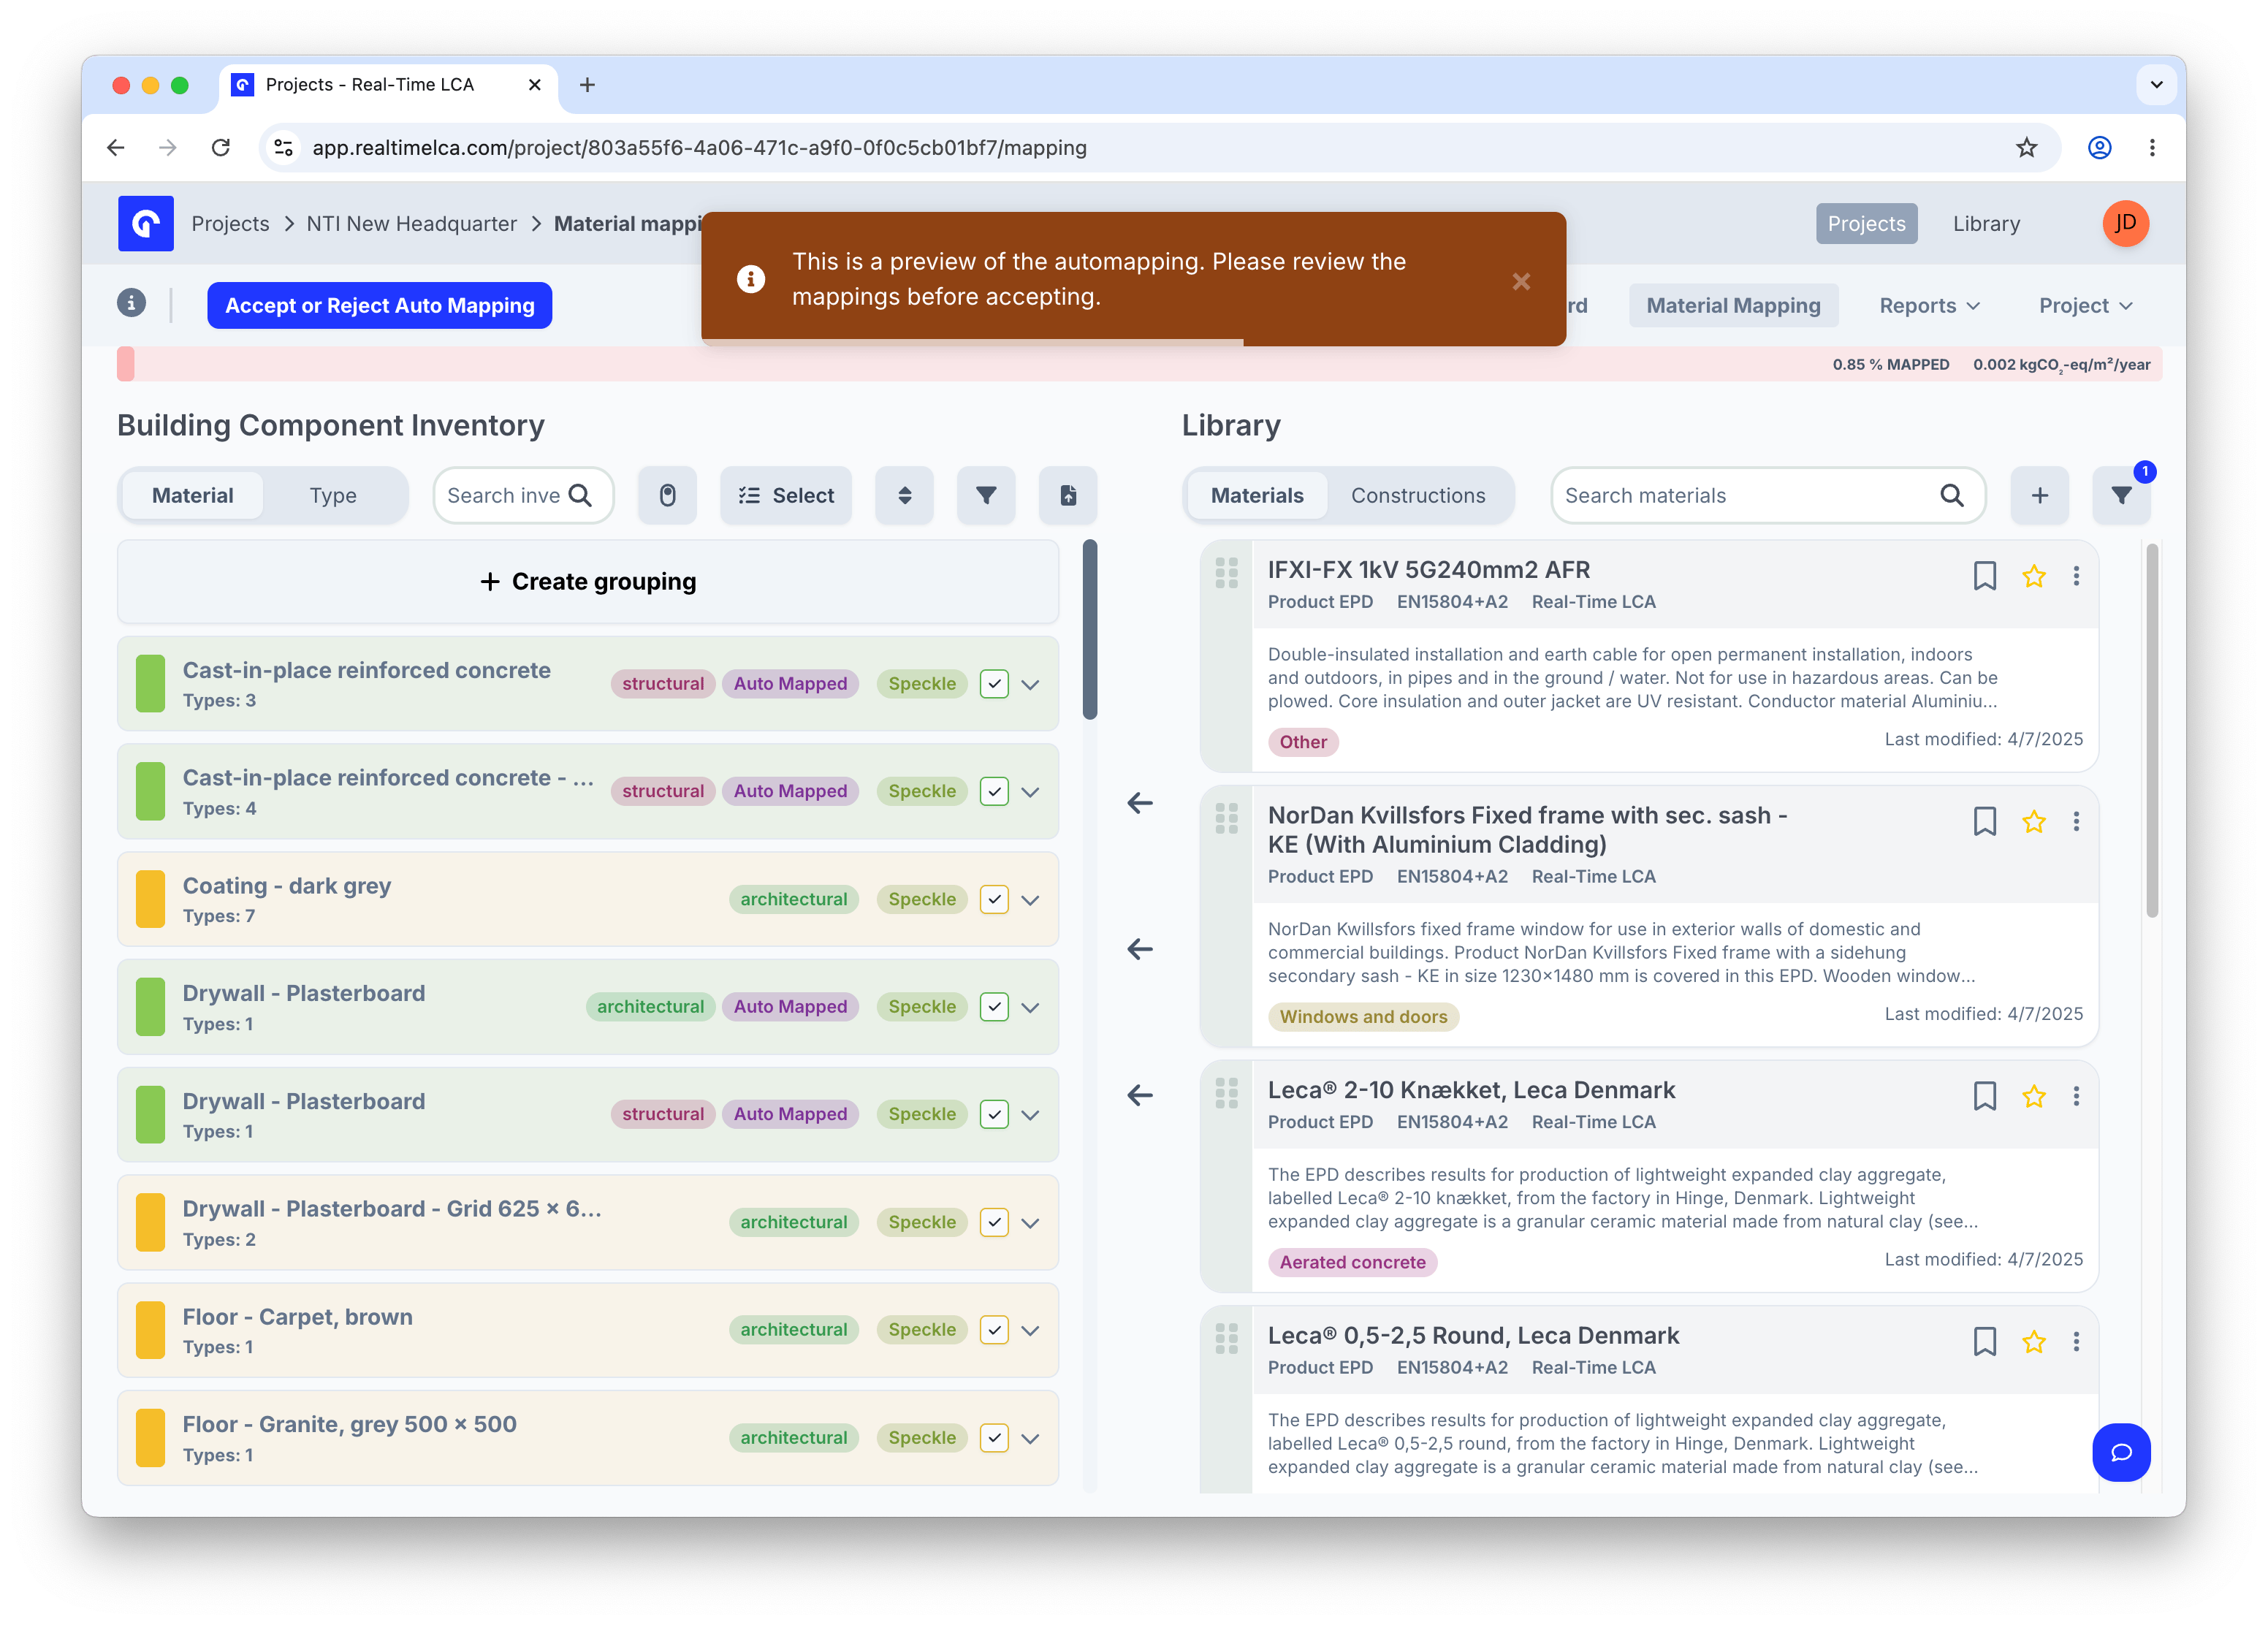Viewport: 2268px width, 1625px height.
Task: Click the map arrow beside NorDan Kvillsfors card
Action: coord(1140,948)
